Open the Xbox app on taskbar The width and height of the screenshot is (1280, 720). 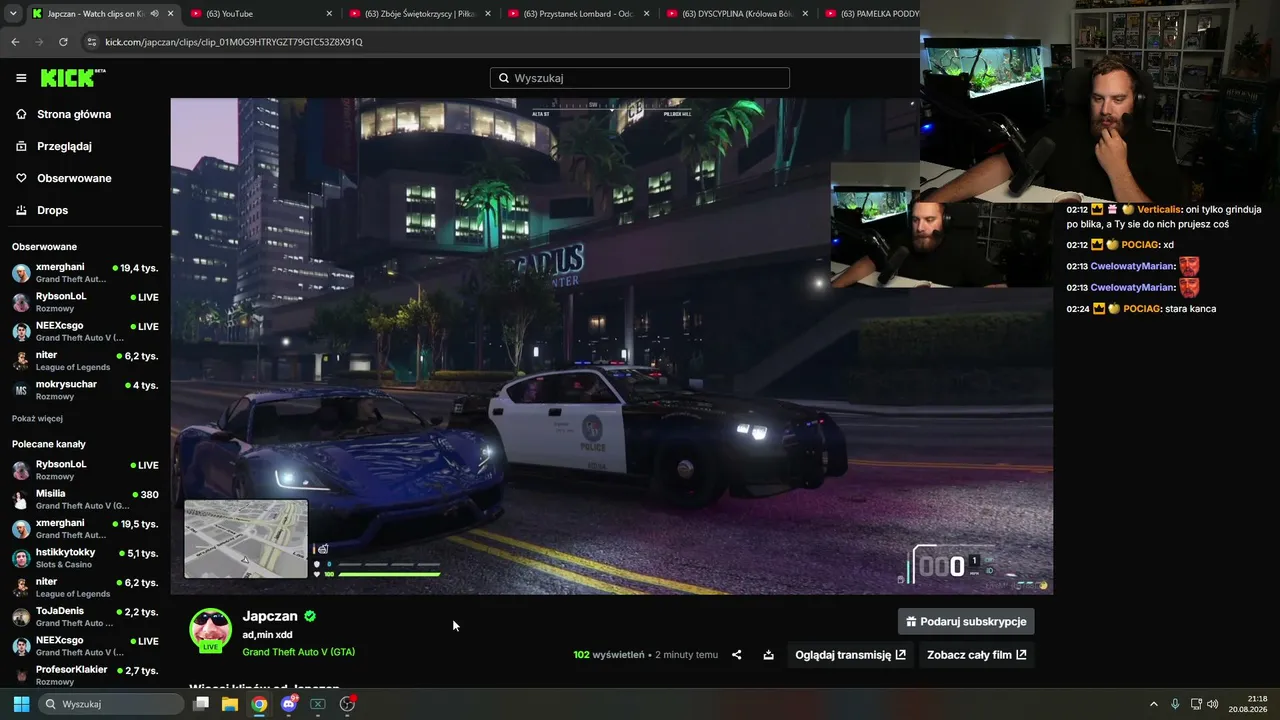coord(318,704)
